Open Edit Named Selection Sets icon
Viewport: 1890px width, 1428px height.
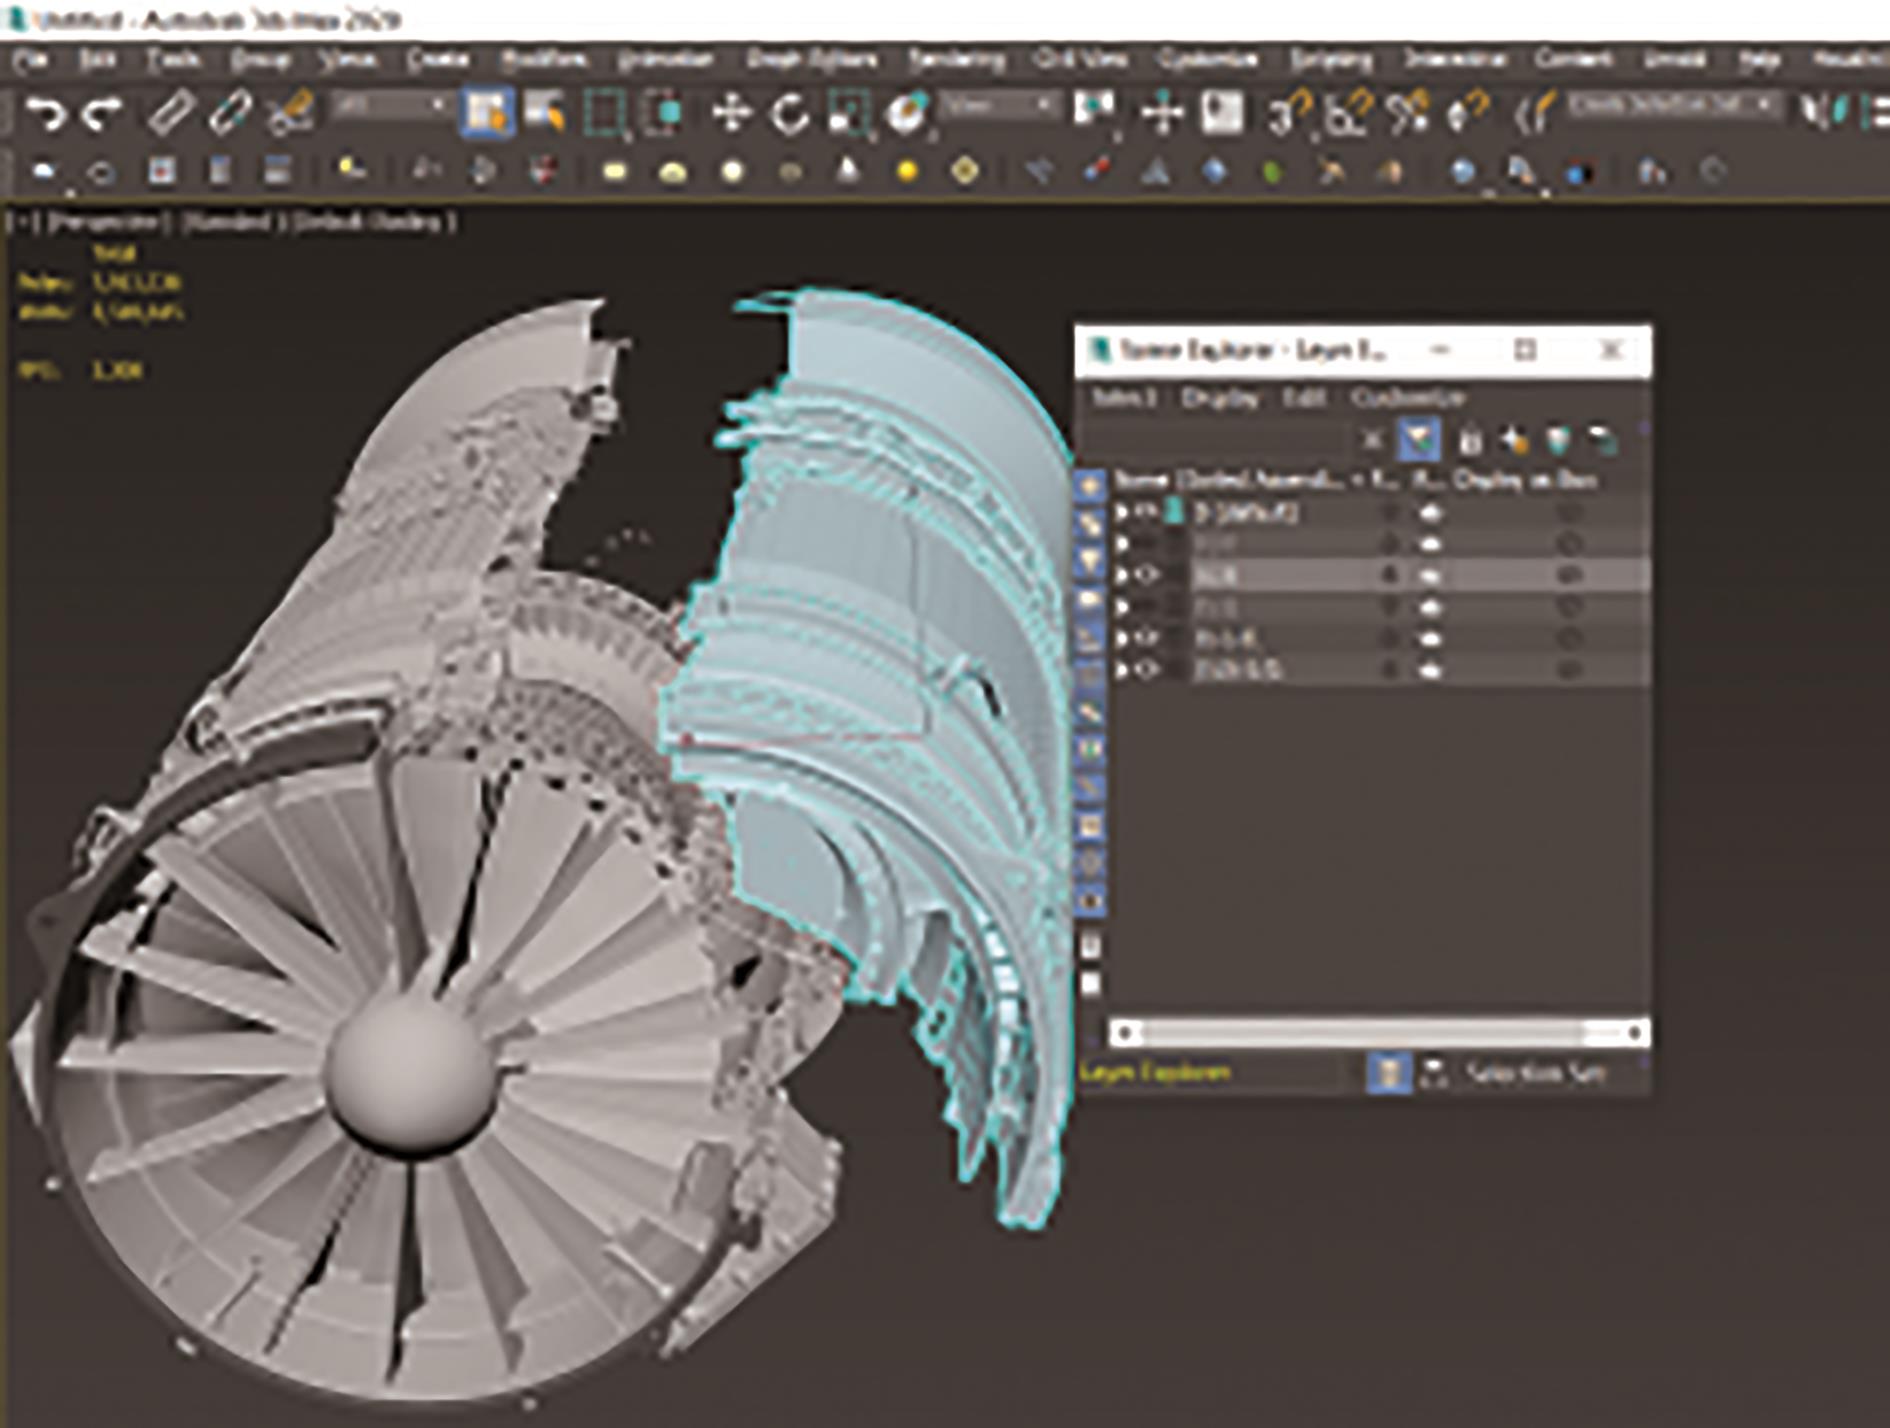tap(1535, 113)
